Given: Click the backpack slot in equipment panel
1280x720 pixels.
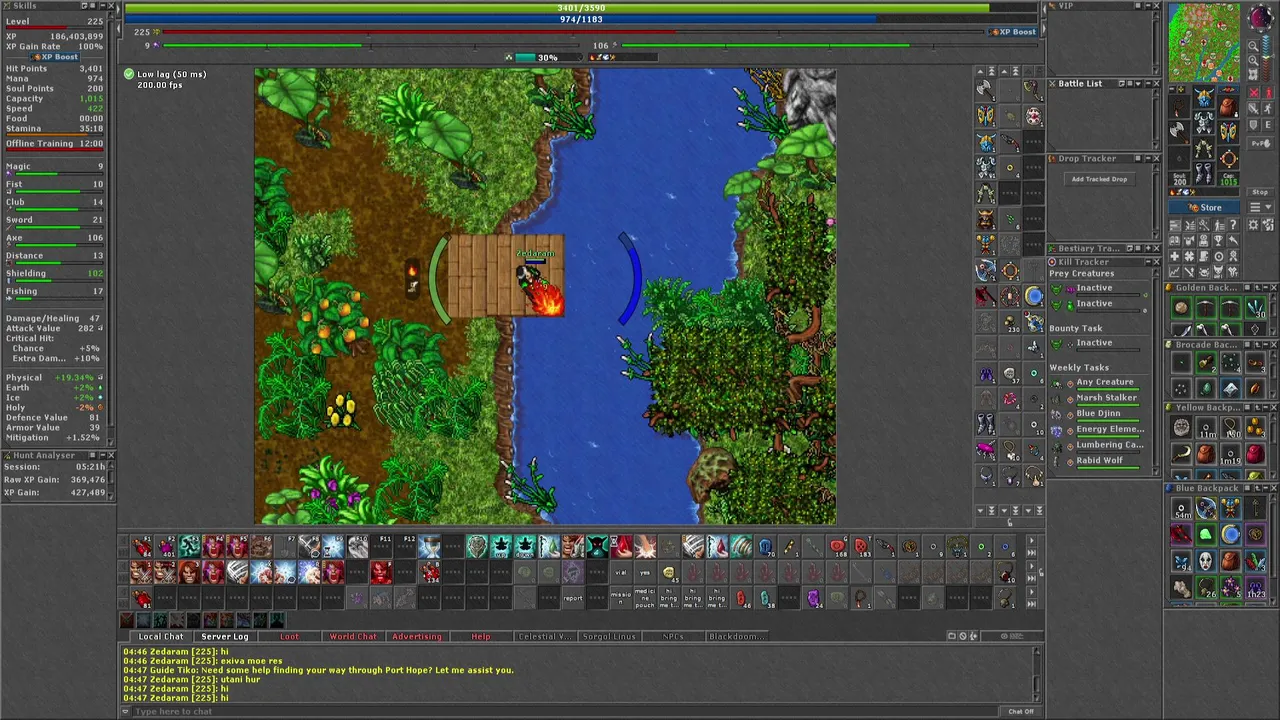Looking at the screenshot, I should tap(1228, 107).
